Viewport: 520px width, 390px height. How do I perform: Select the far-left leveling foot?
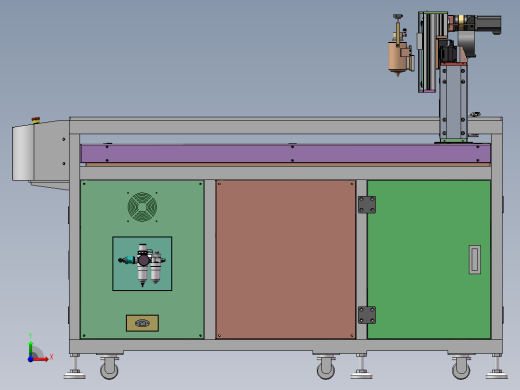pos(75,367)
